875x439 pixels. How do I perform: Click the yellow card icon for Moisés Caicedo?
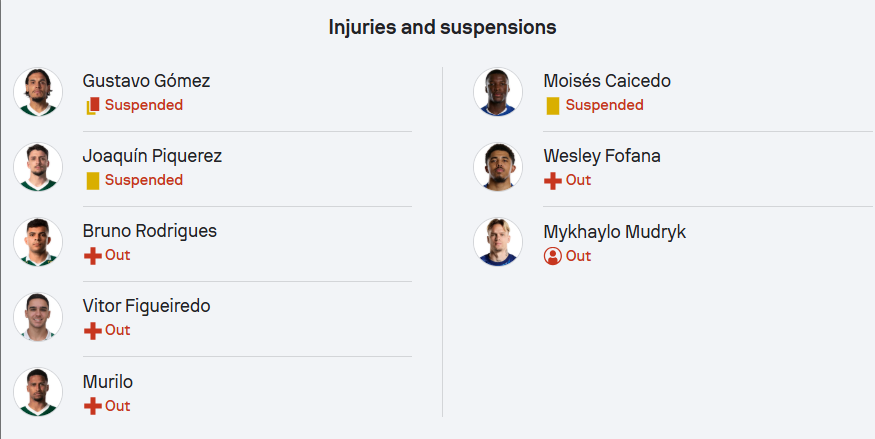pyautogui.click(x=552, y=105)
